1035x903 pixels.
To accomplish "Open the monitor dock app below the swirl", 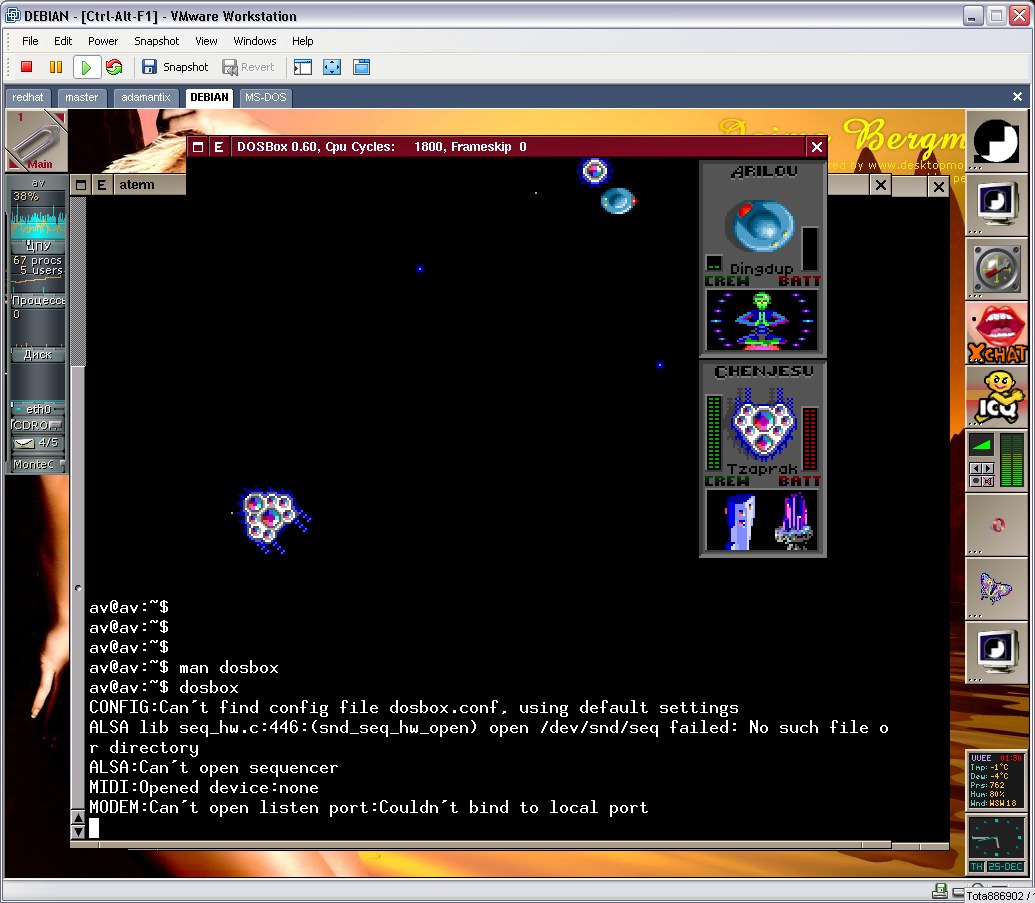I will 996,203.
